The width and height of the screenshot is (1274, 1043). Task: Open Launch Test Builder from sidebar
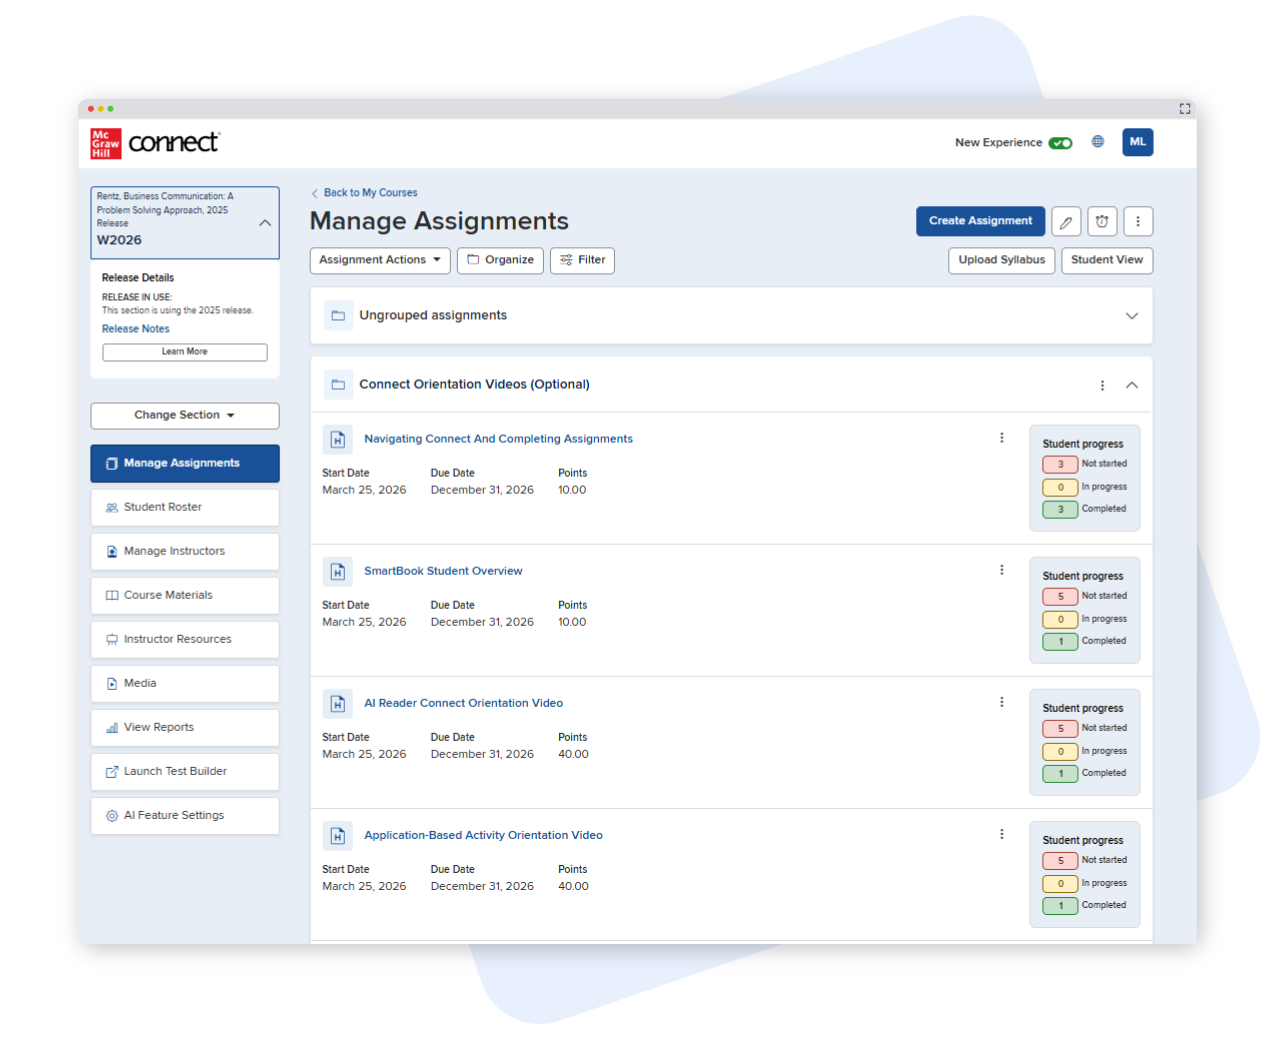coord(185,771)
